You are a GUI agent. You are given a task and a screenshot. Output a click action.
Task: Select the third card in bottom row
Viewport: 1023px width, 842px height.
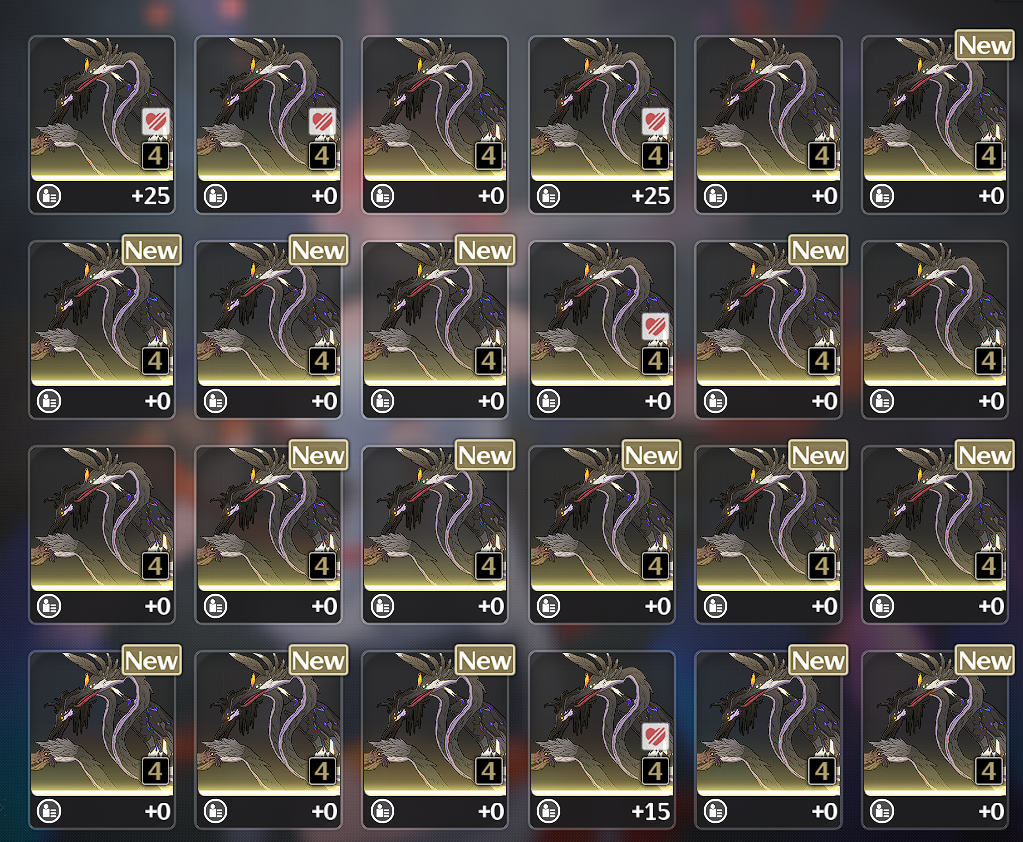pyautogui.click(x=435, y=740)
